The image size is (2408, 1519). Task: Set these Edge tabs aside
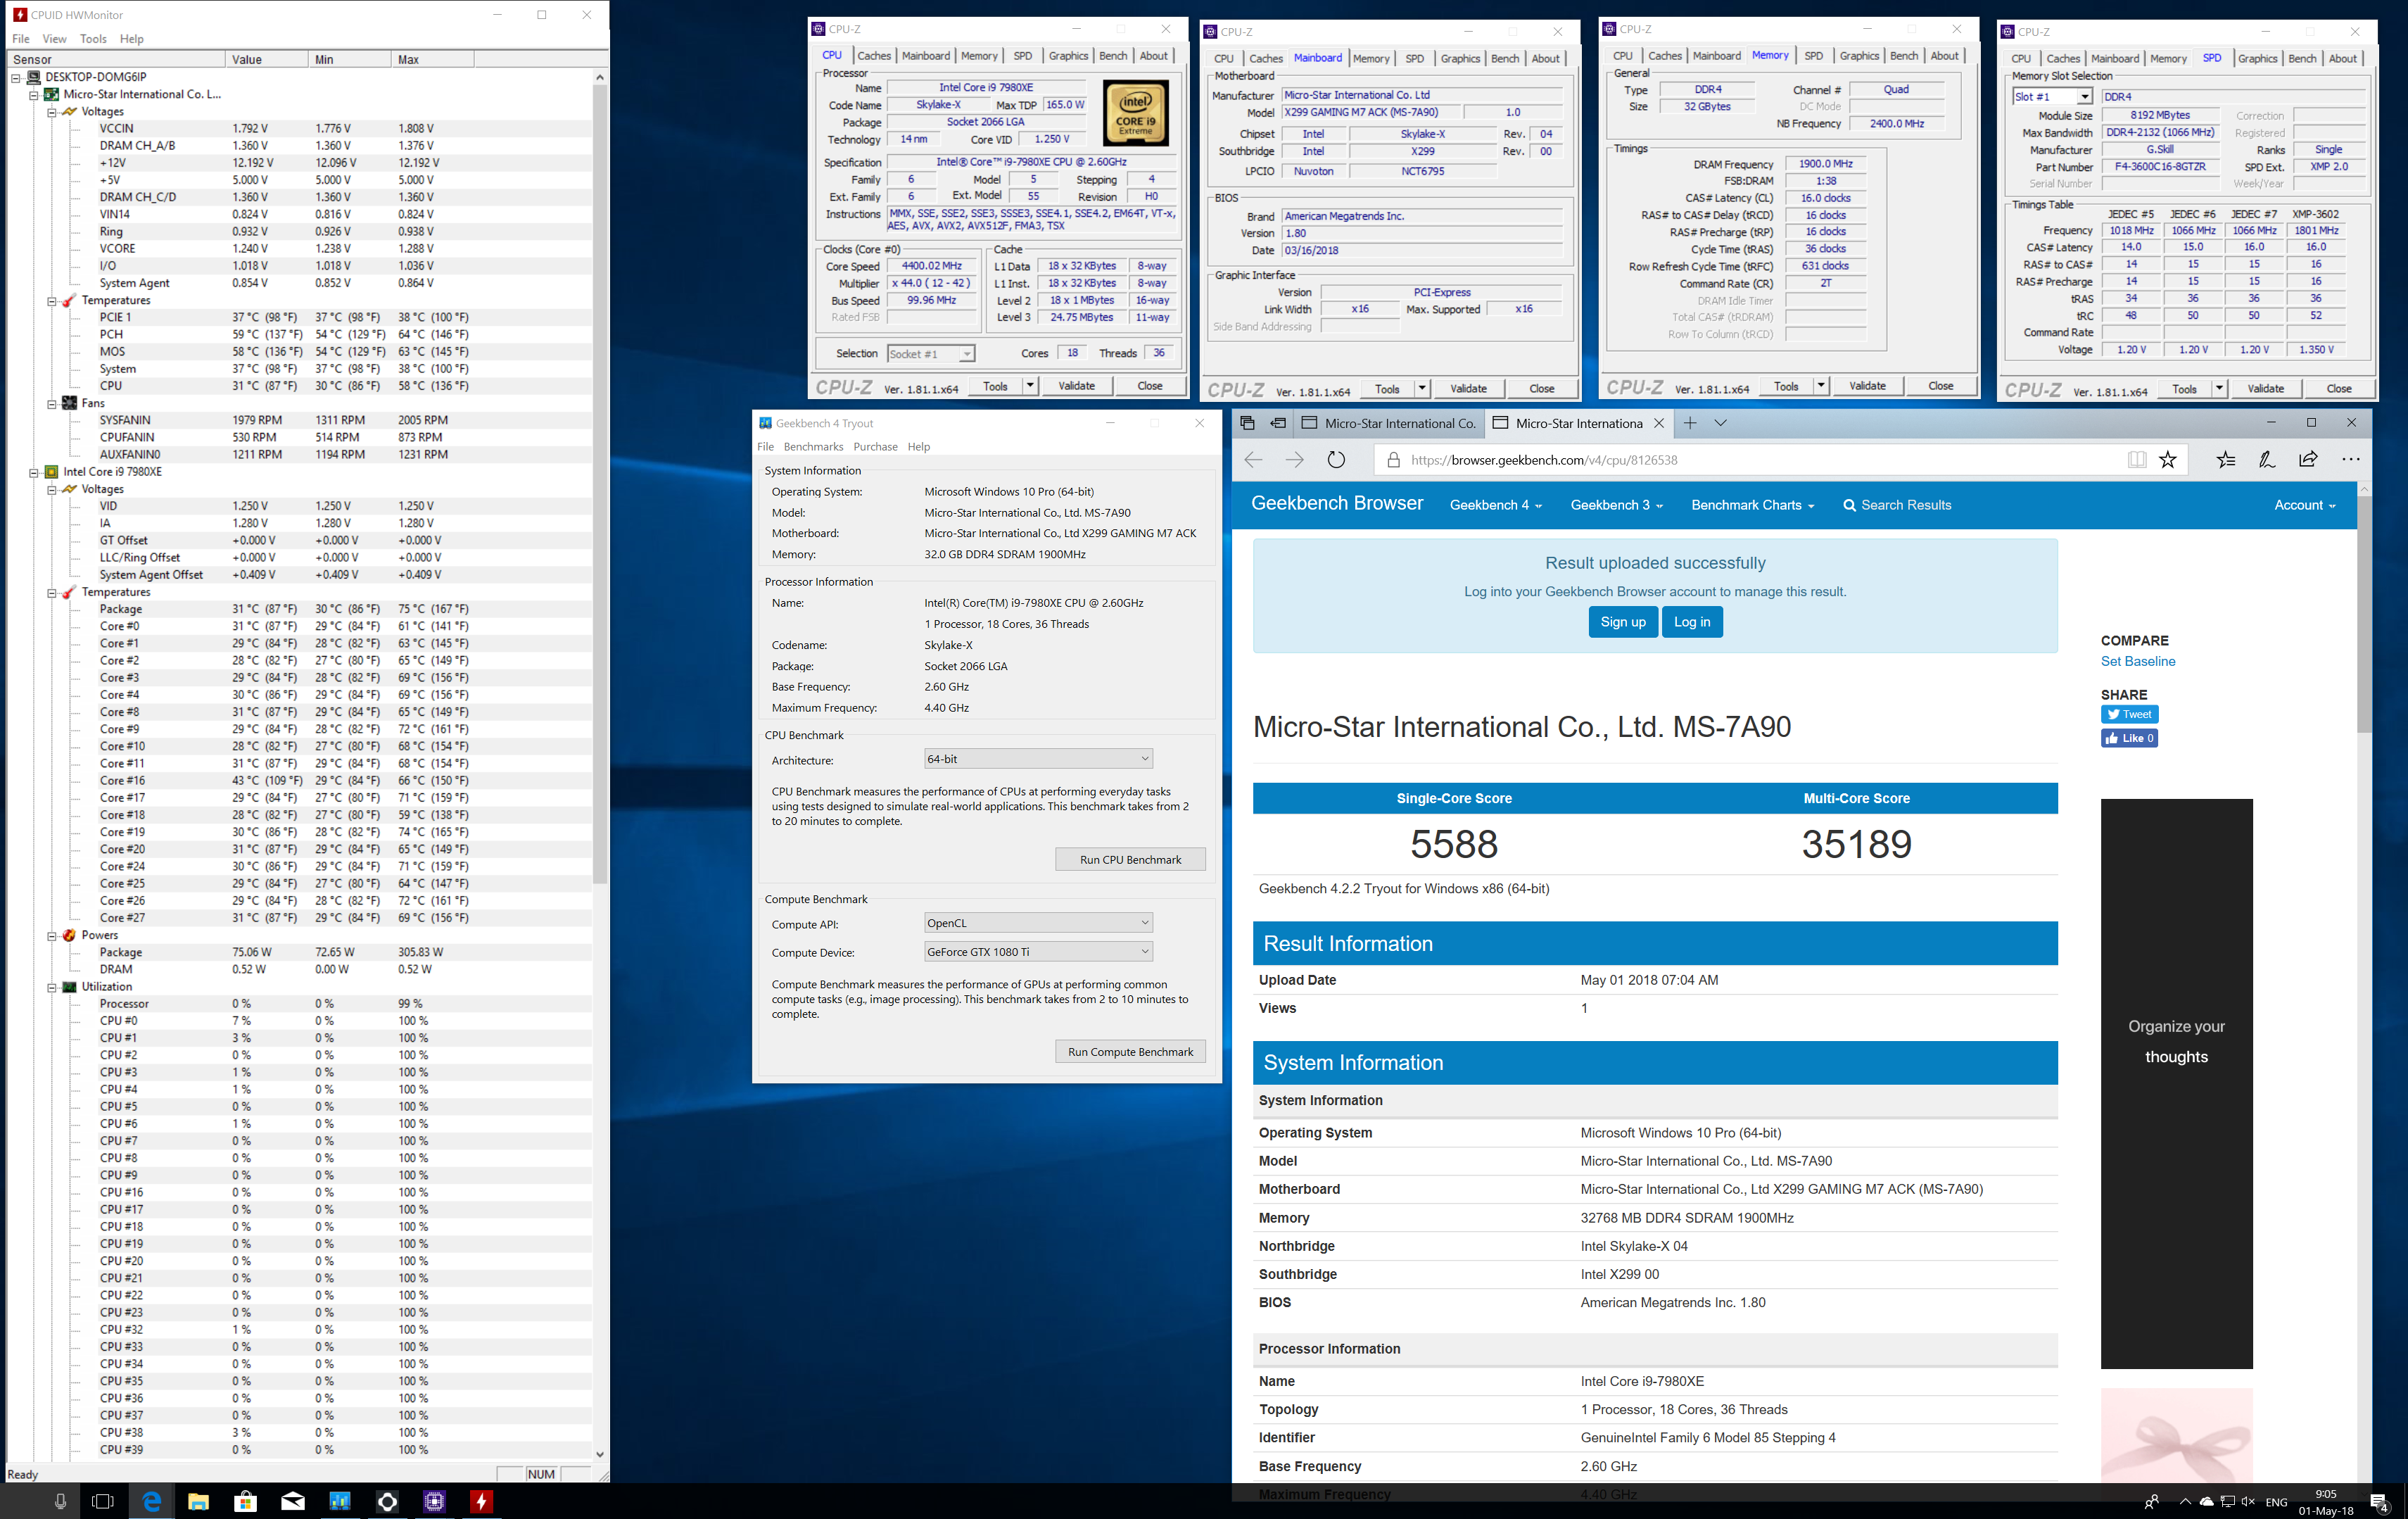pyautogui.click(x=1278, y=423)
